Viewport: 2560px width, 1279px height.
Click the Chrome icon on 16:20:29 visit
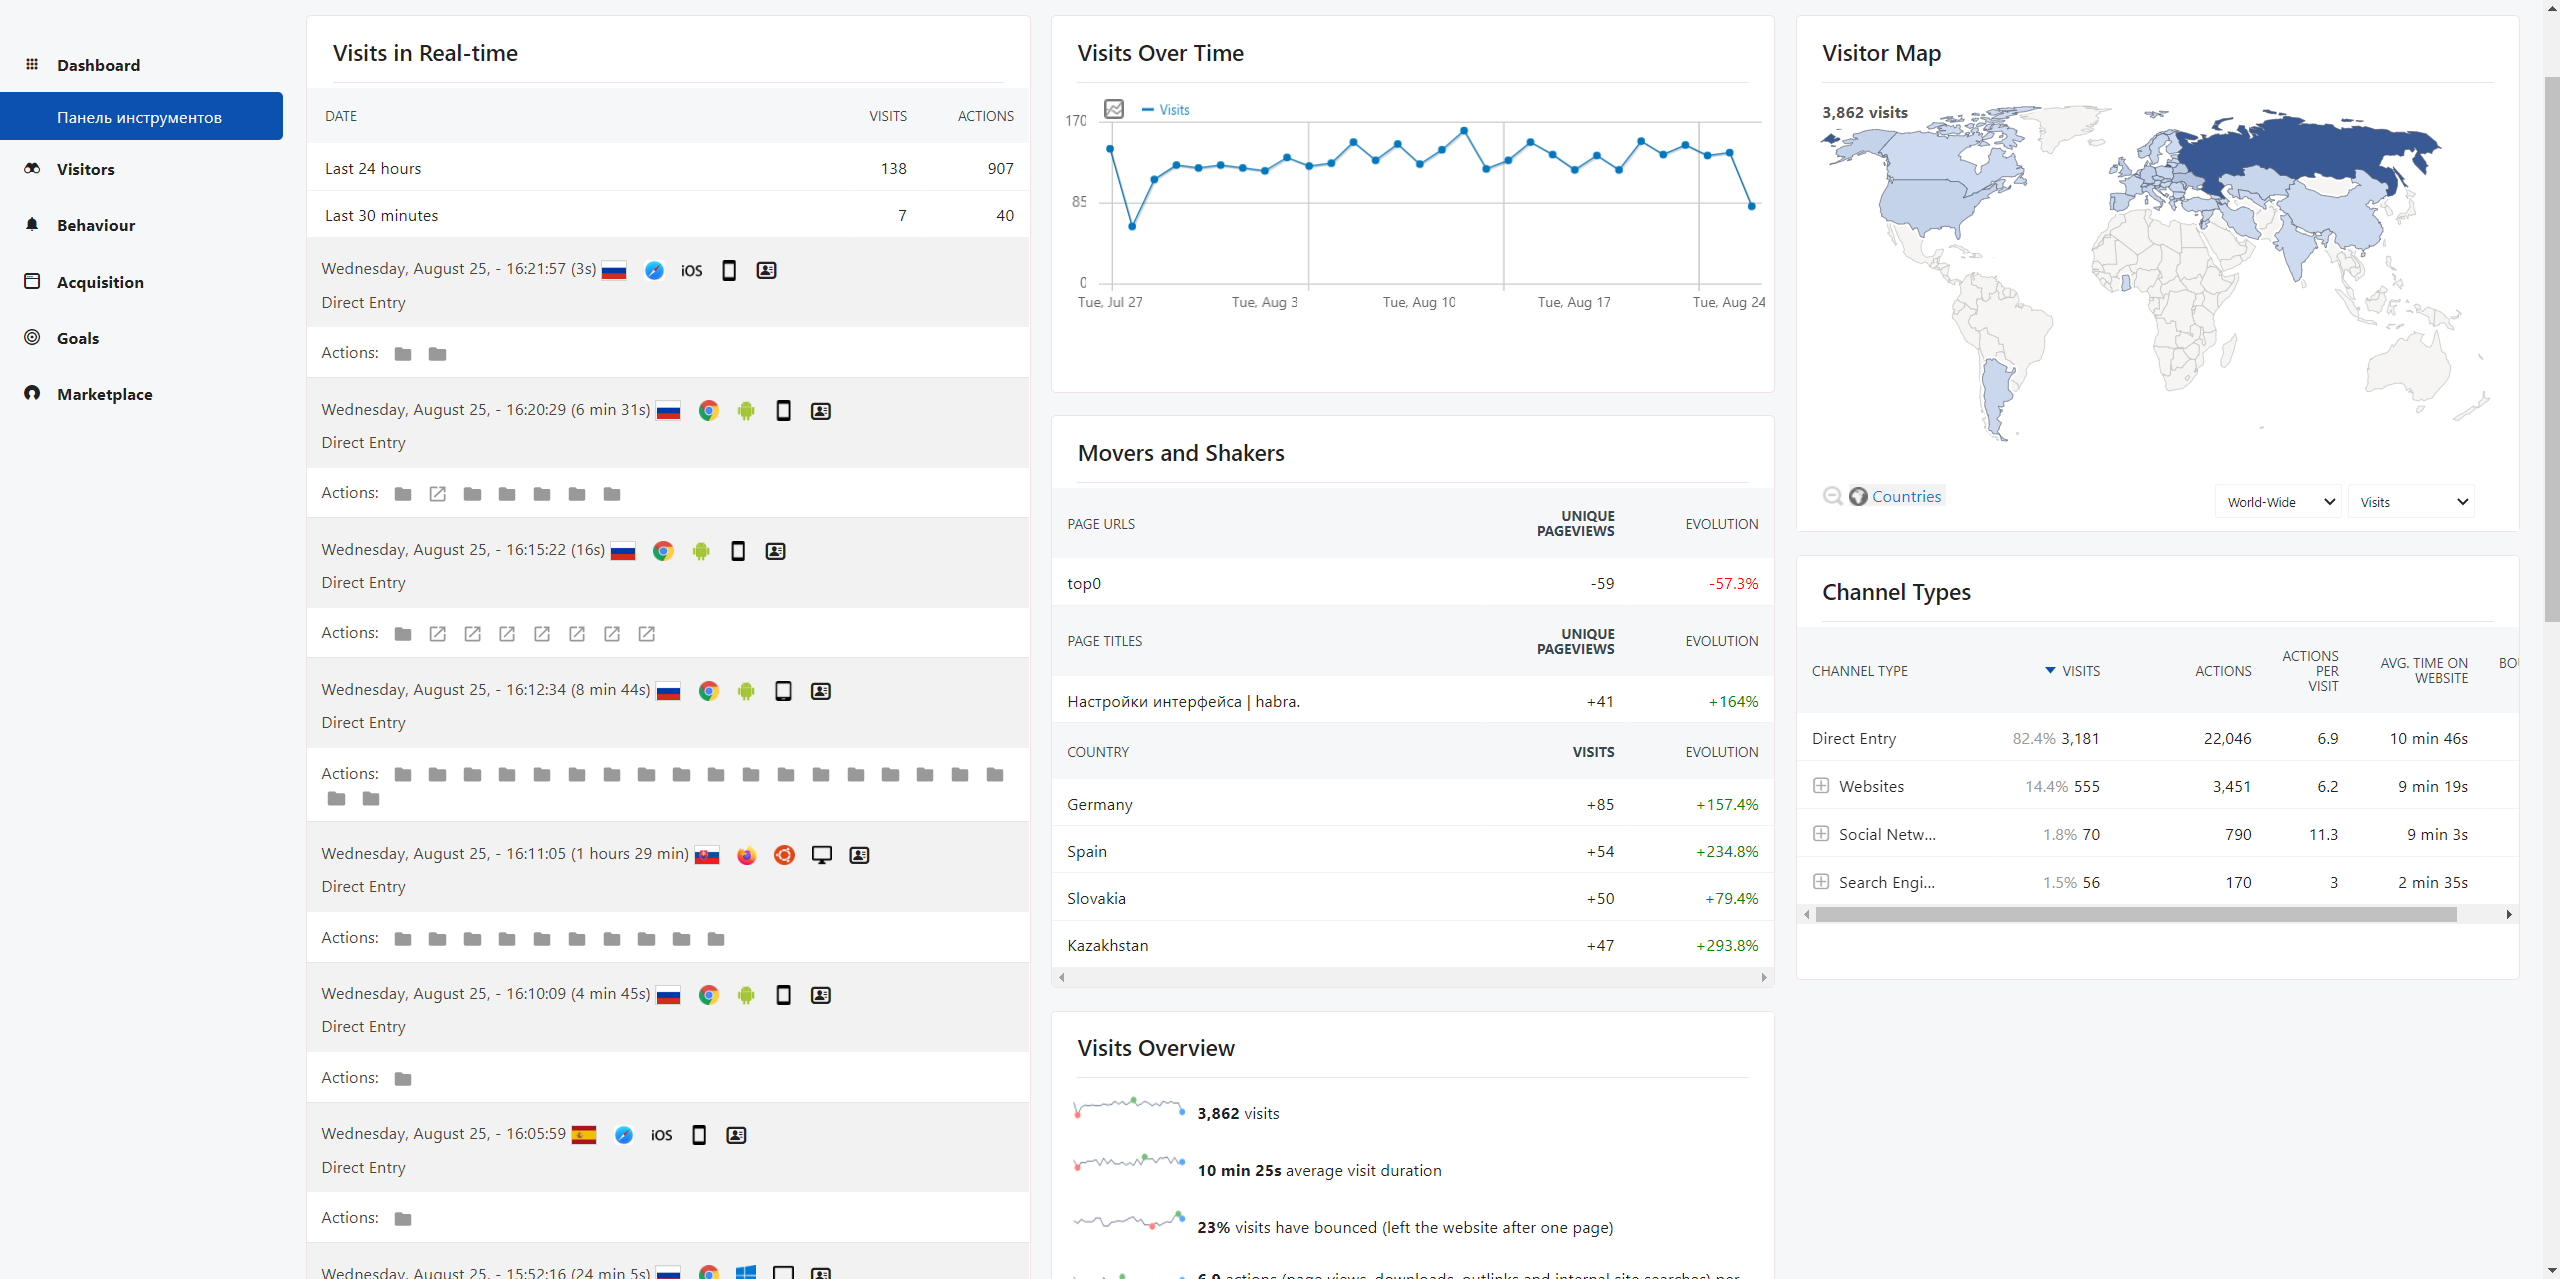[x=709, y=411]
